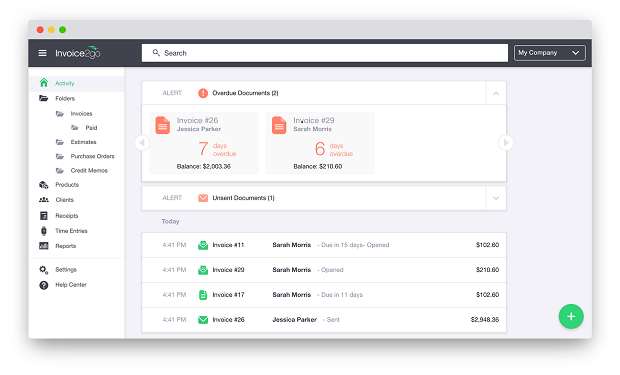
Task: Go to Receipts in the sidebar
Action: click(67, 216)
